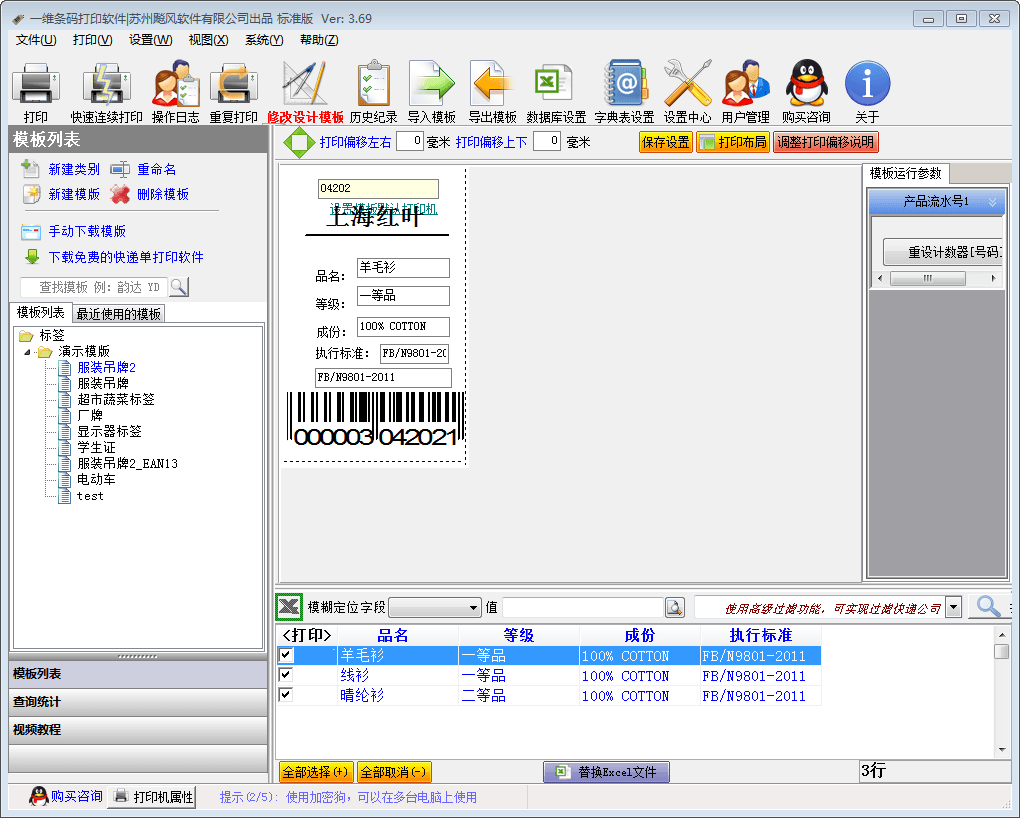
Task: Toggle print checkbox for 晴纶衫 row
Action: pos(286,694)
